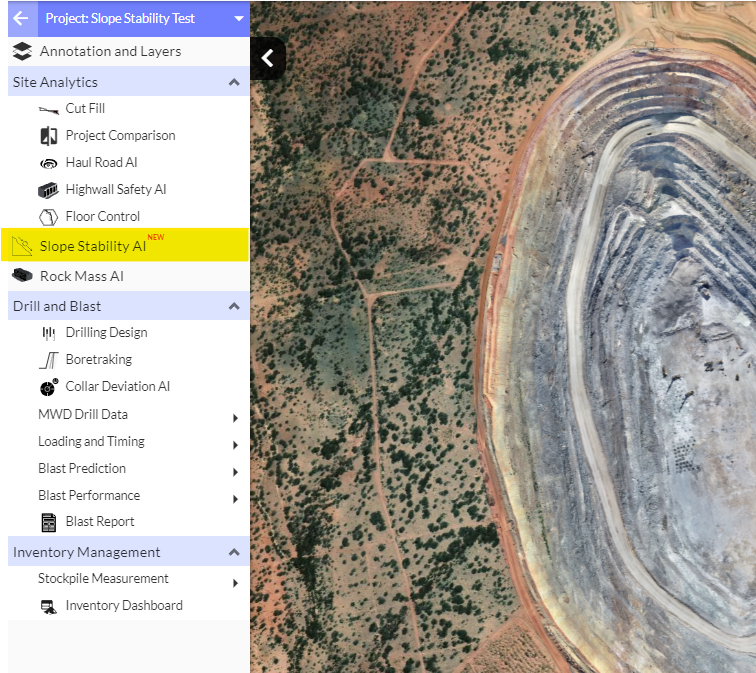
Task: Collapse the Site Analytics section
Action: pos(234,82)
